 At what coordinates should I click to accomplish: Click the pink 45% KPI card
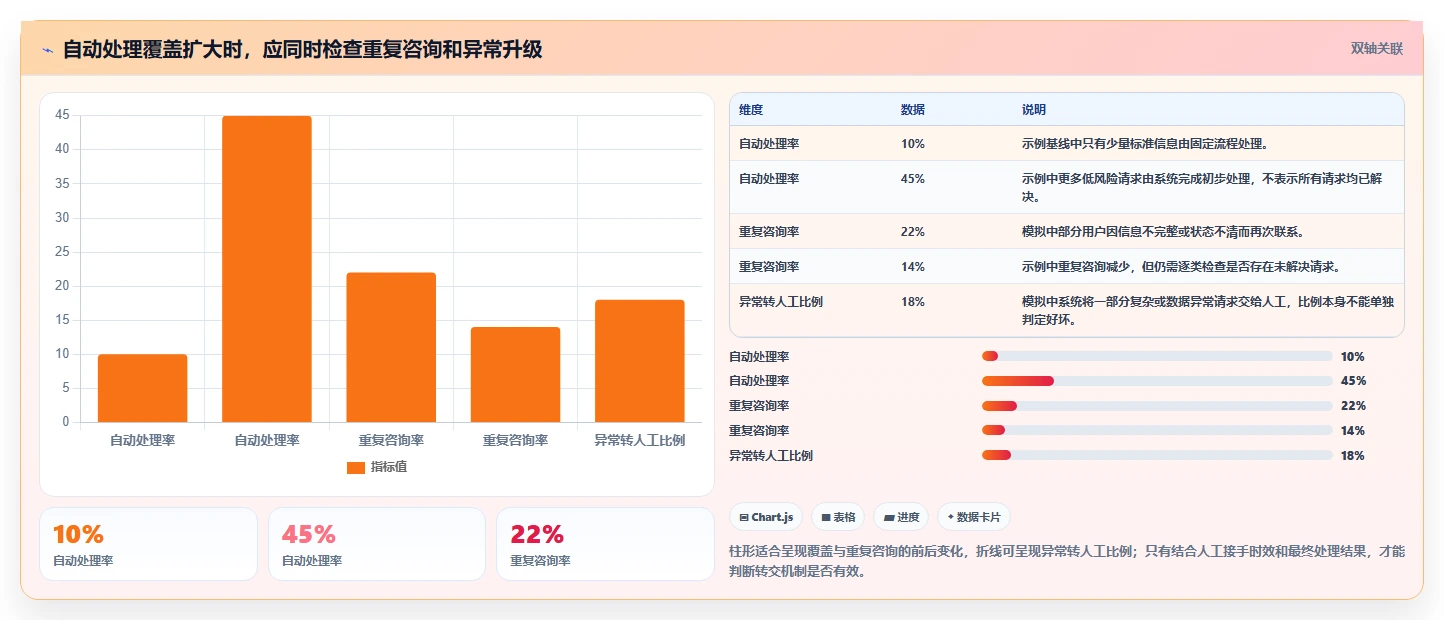click(x=377, y=544)
